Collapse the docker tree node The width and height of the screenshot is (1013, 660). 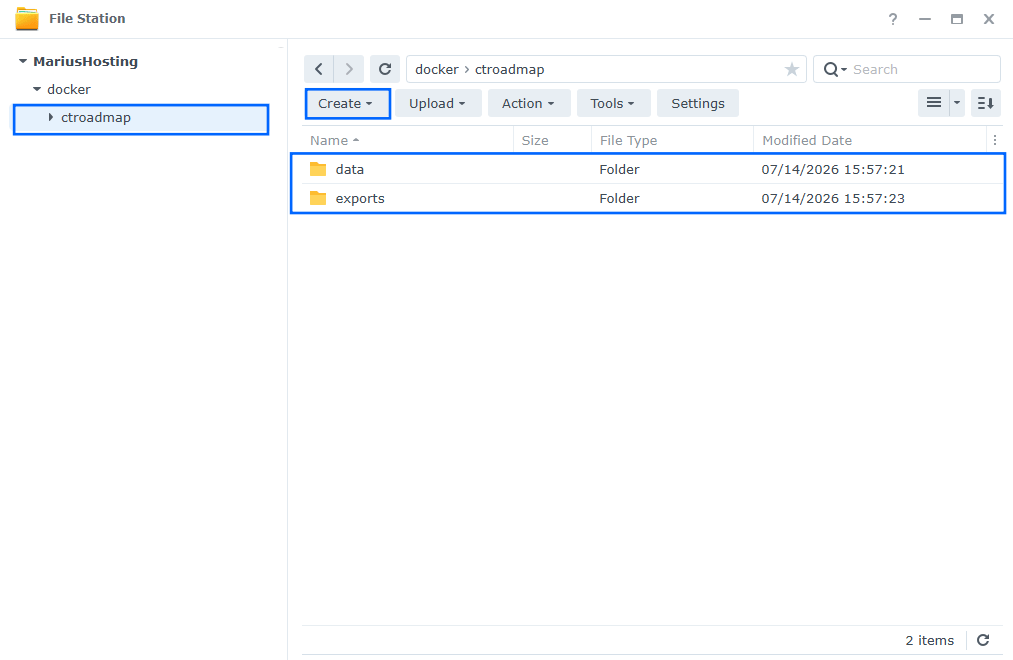[37, 89]
